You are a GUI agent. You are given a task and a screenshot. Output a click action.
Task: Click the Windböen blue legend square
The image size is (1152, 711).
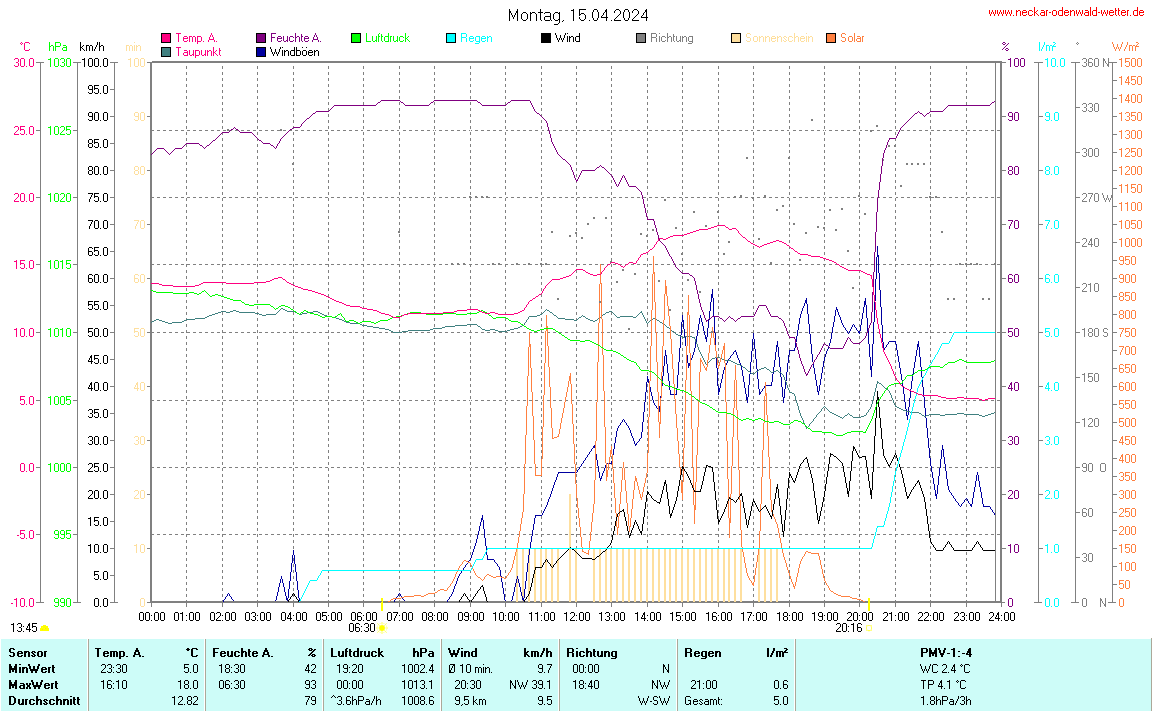click(261, 51)
